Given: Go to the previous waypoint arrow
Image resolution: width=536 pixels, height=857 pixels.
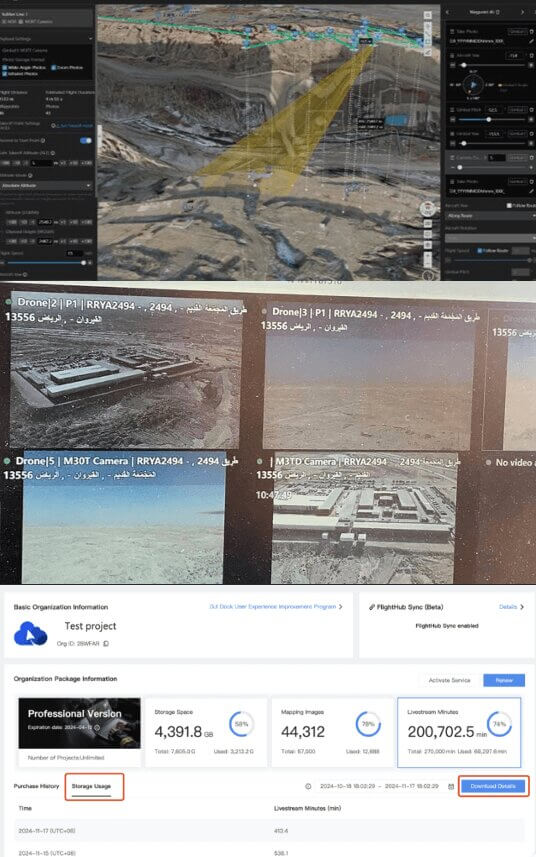Looking at the screenshot, I should click(x=447, y=11).
